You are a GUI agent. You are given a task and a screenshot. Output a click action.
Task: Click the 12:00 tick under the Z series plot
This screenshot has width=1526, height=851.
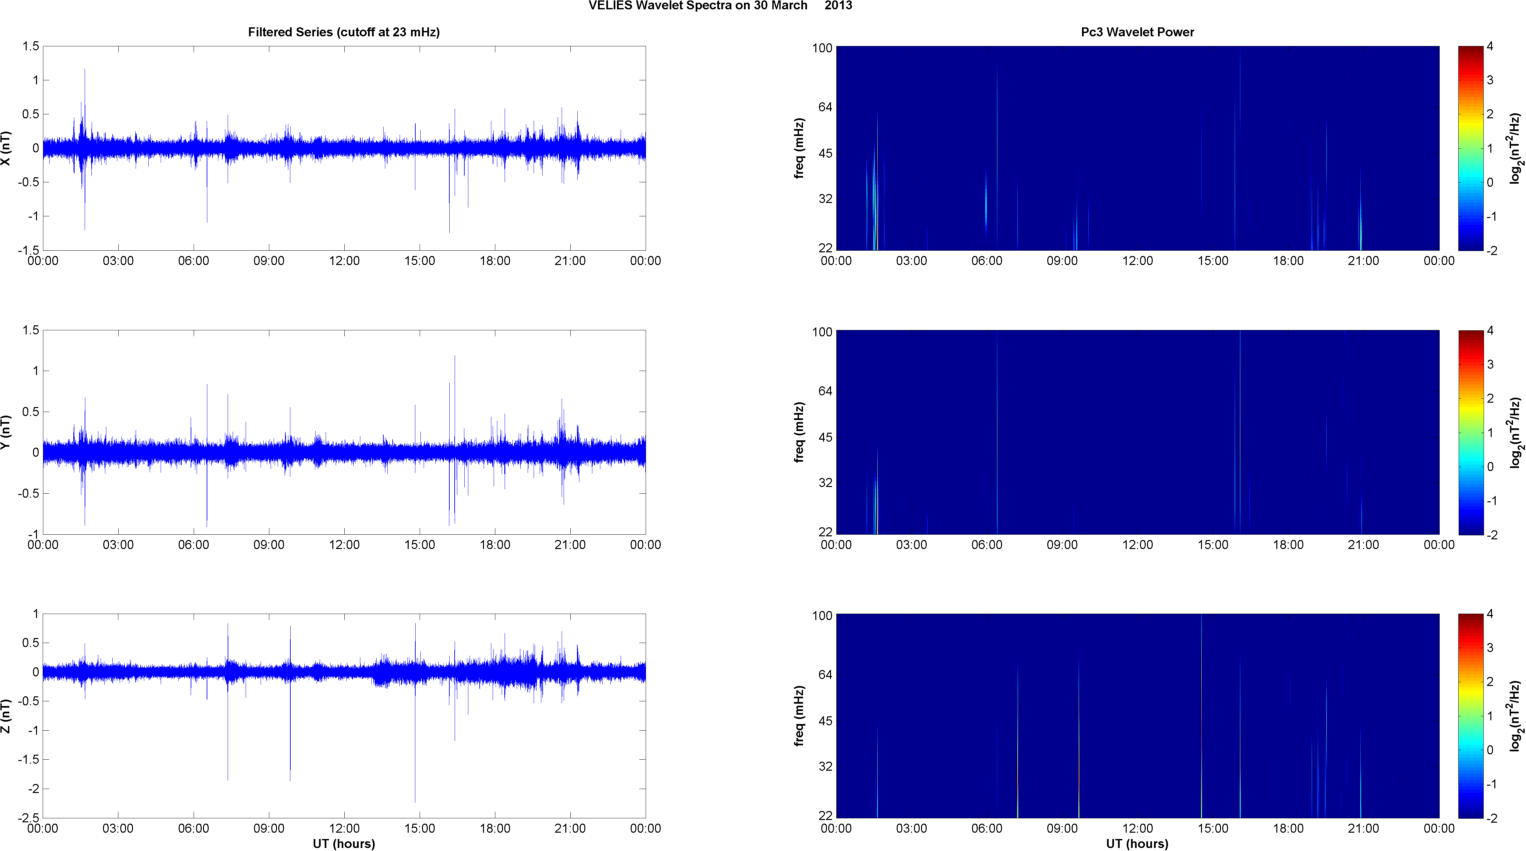pos(344,829)
